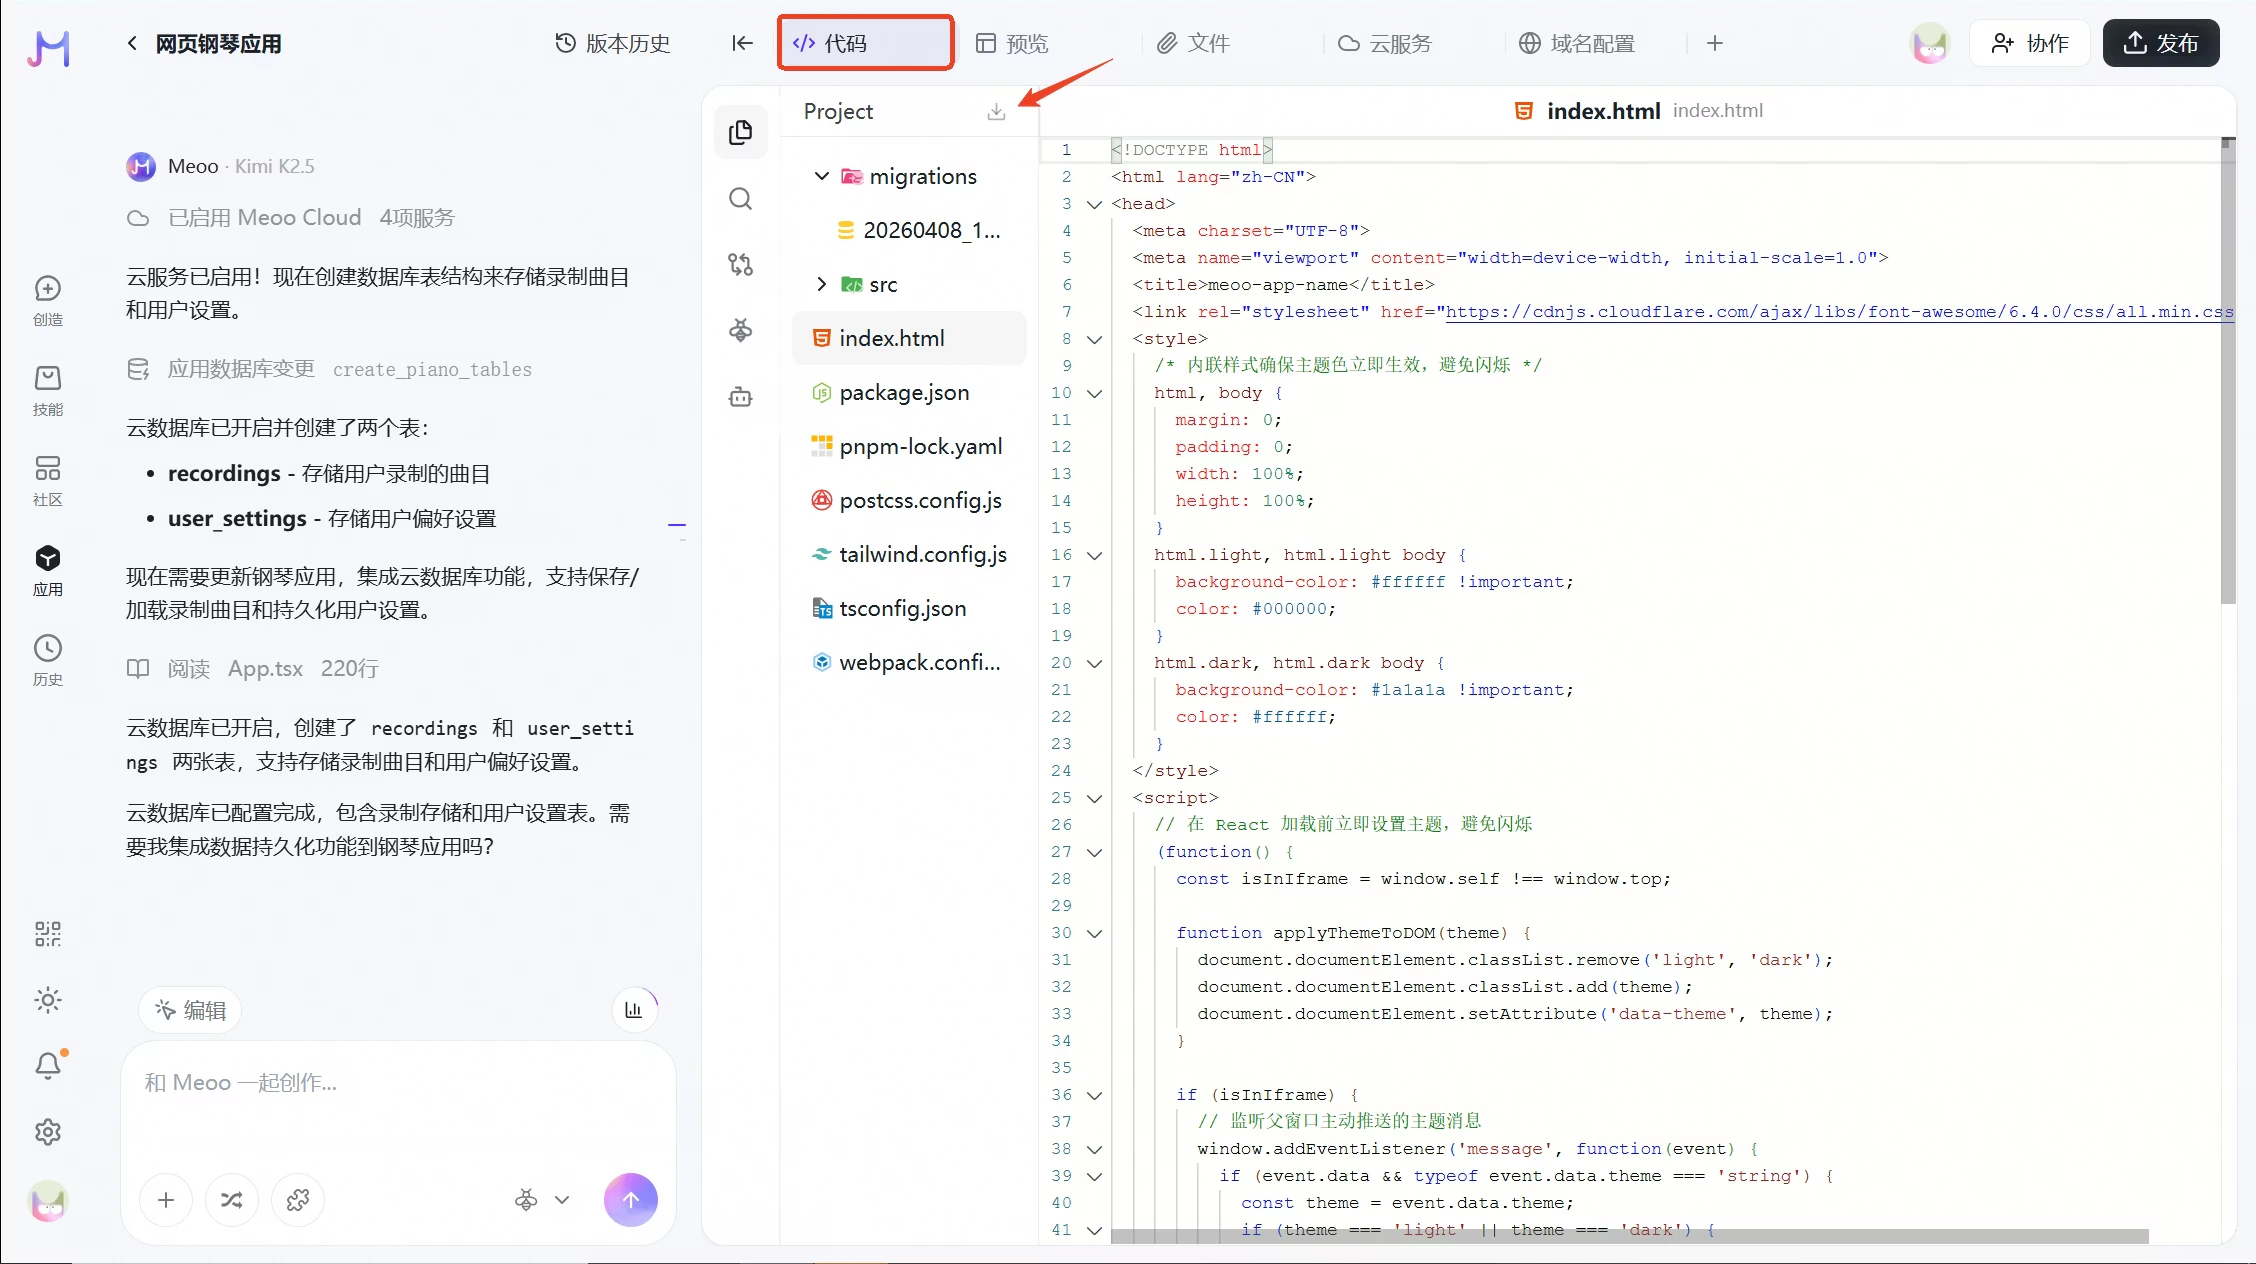Open the webpack.confi... file in the tree
Viewport: 2256px width, 1264px height.
point(909,662)
